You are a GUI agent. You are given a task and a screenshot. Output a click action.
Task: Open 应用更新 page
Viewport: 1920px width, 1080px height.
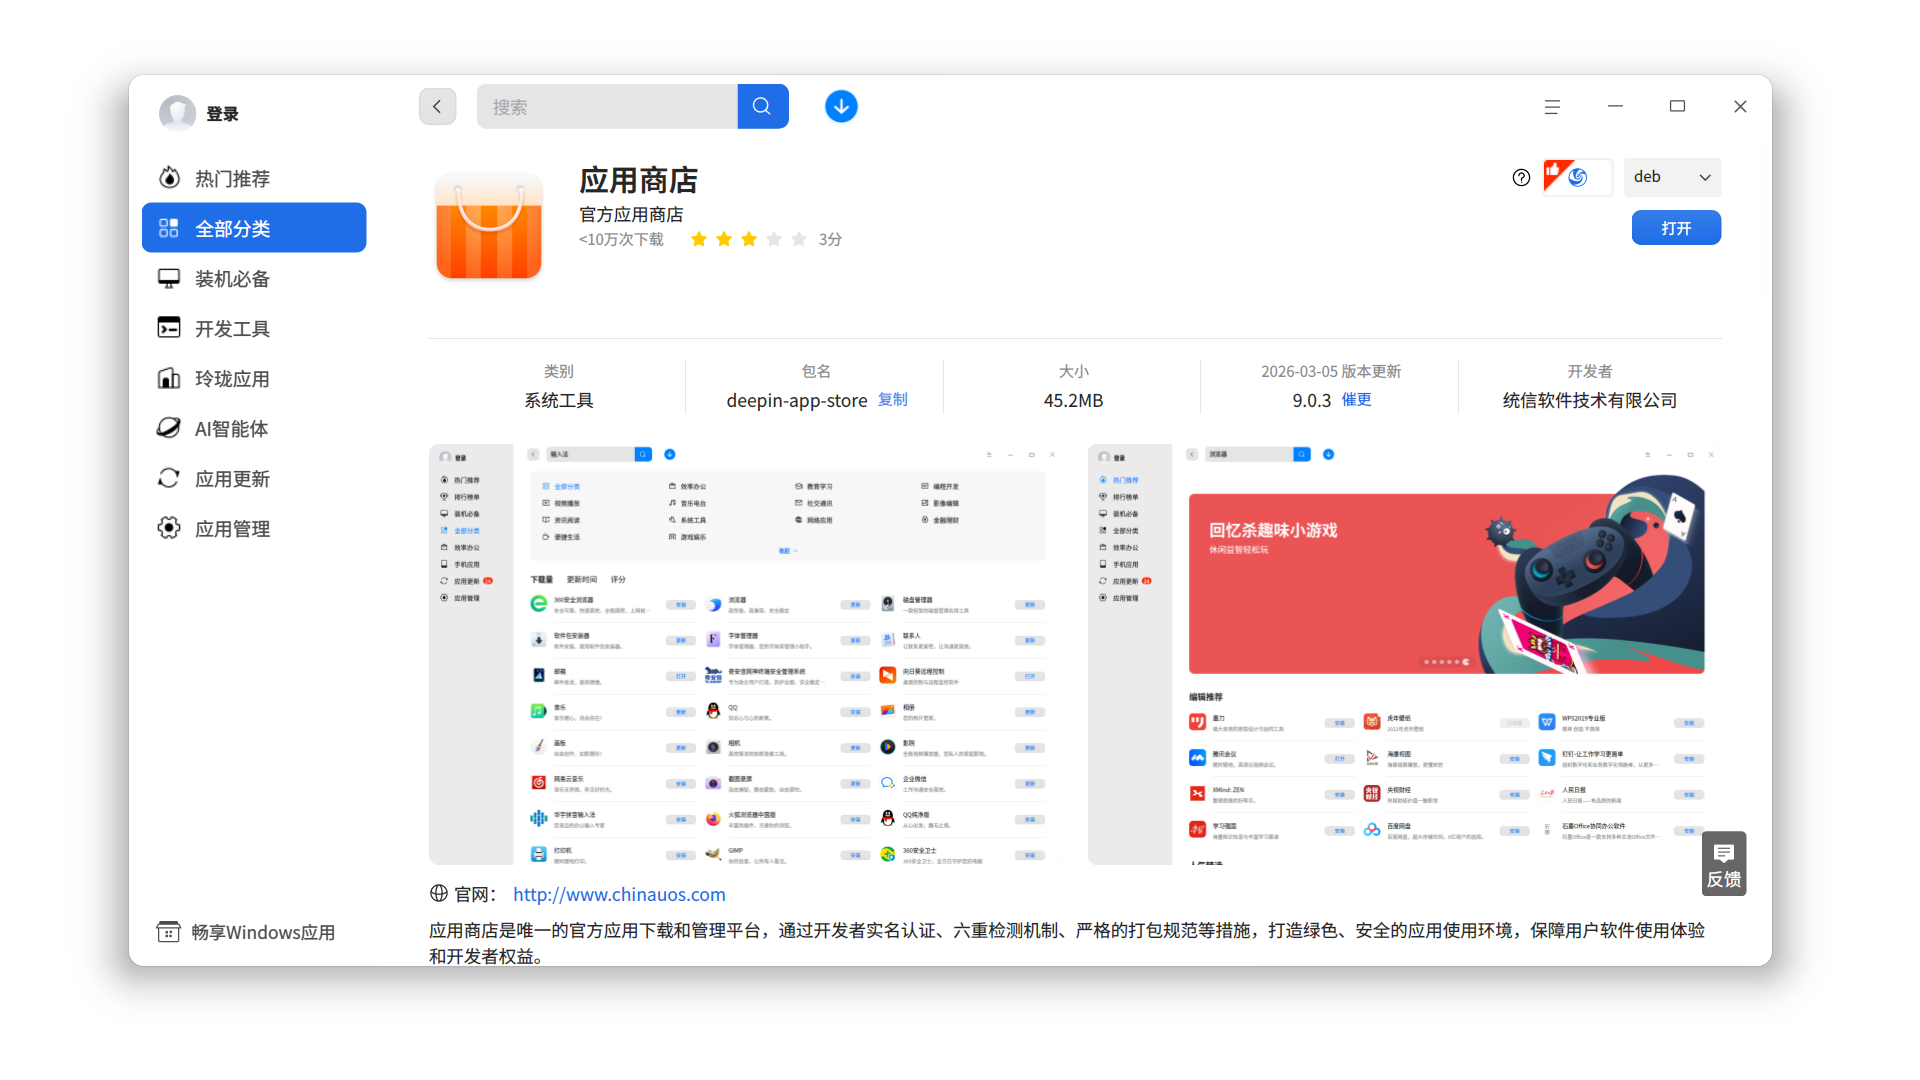pos(254,478)
